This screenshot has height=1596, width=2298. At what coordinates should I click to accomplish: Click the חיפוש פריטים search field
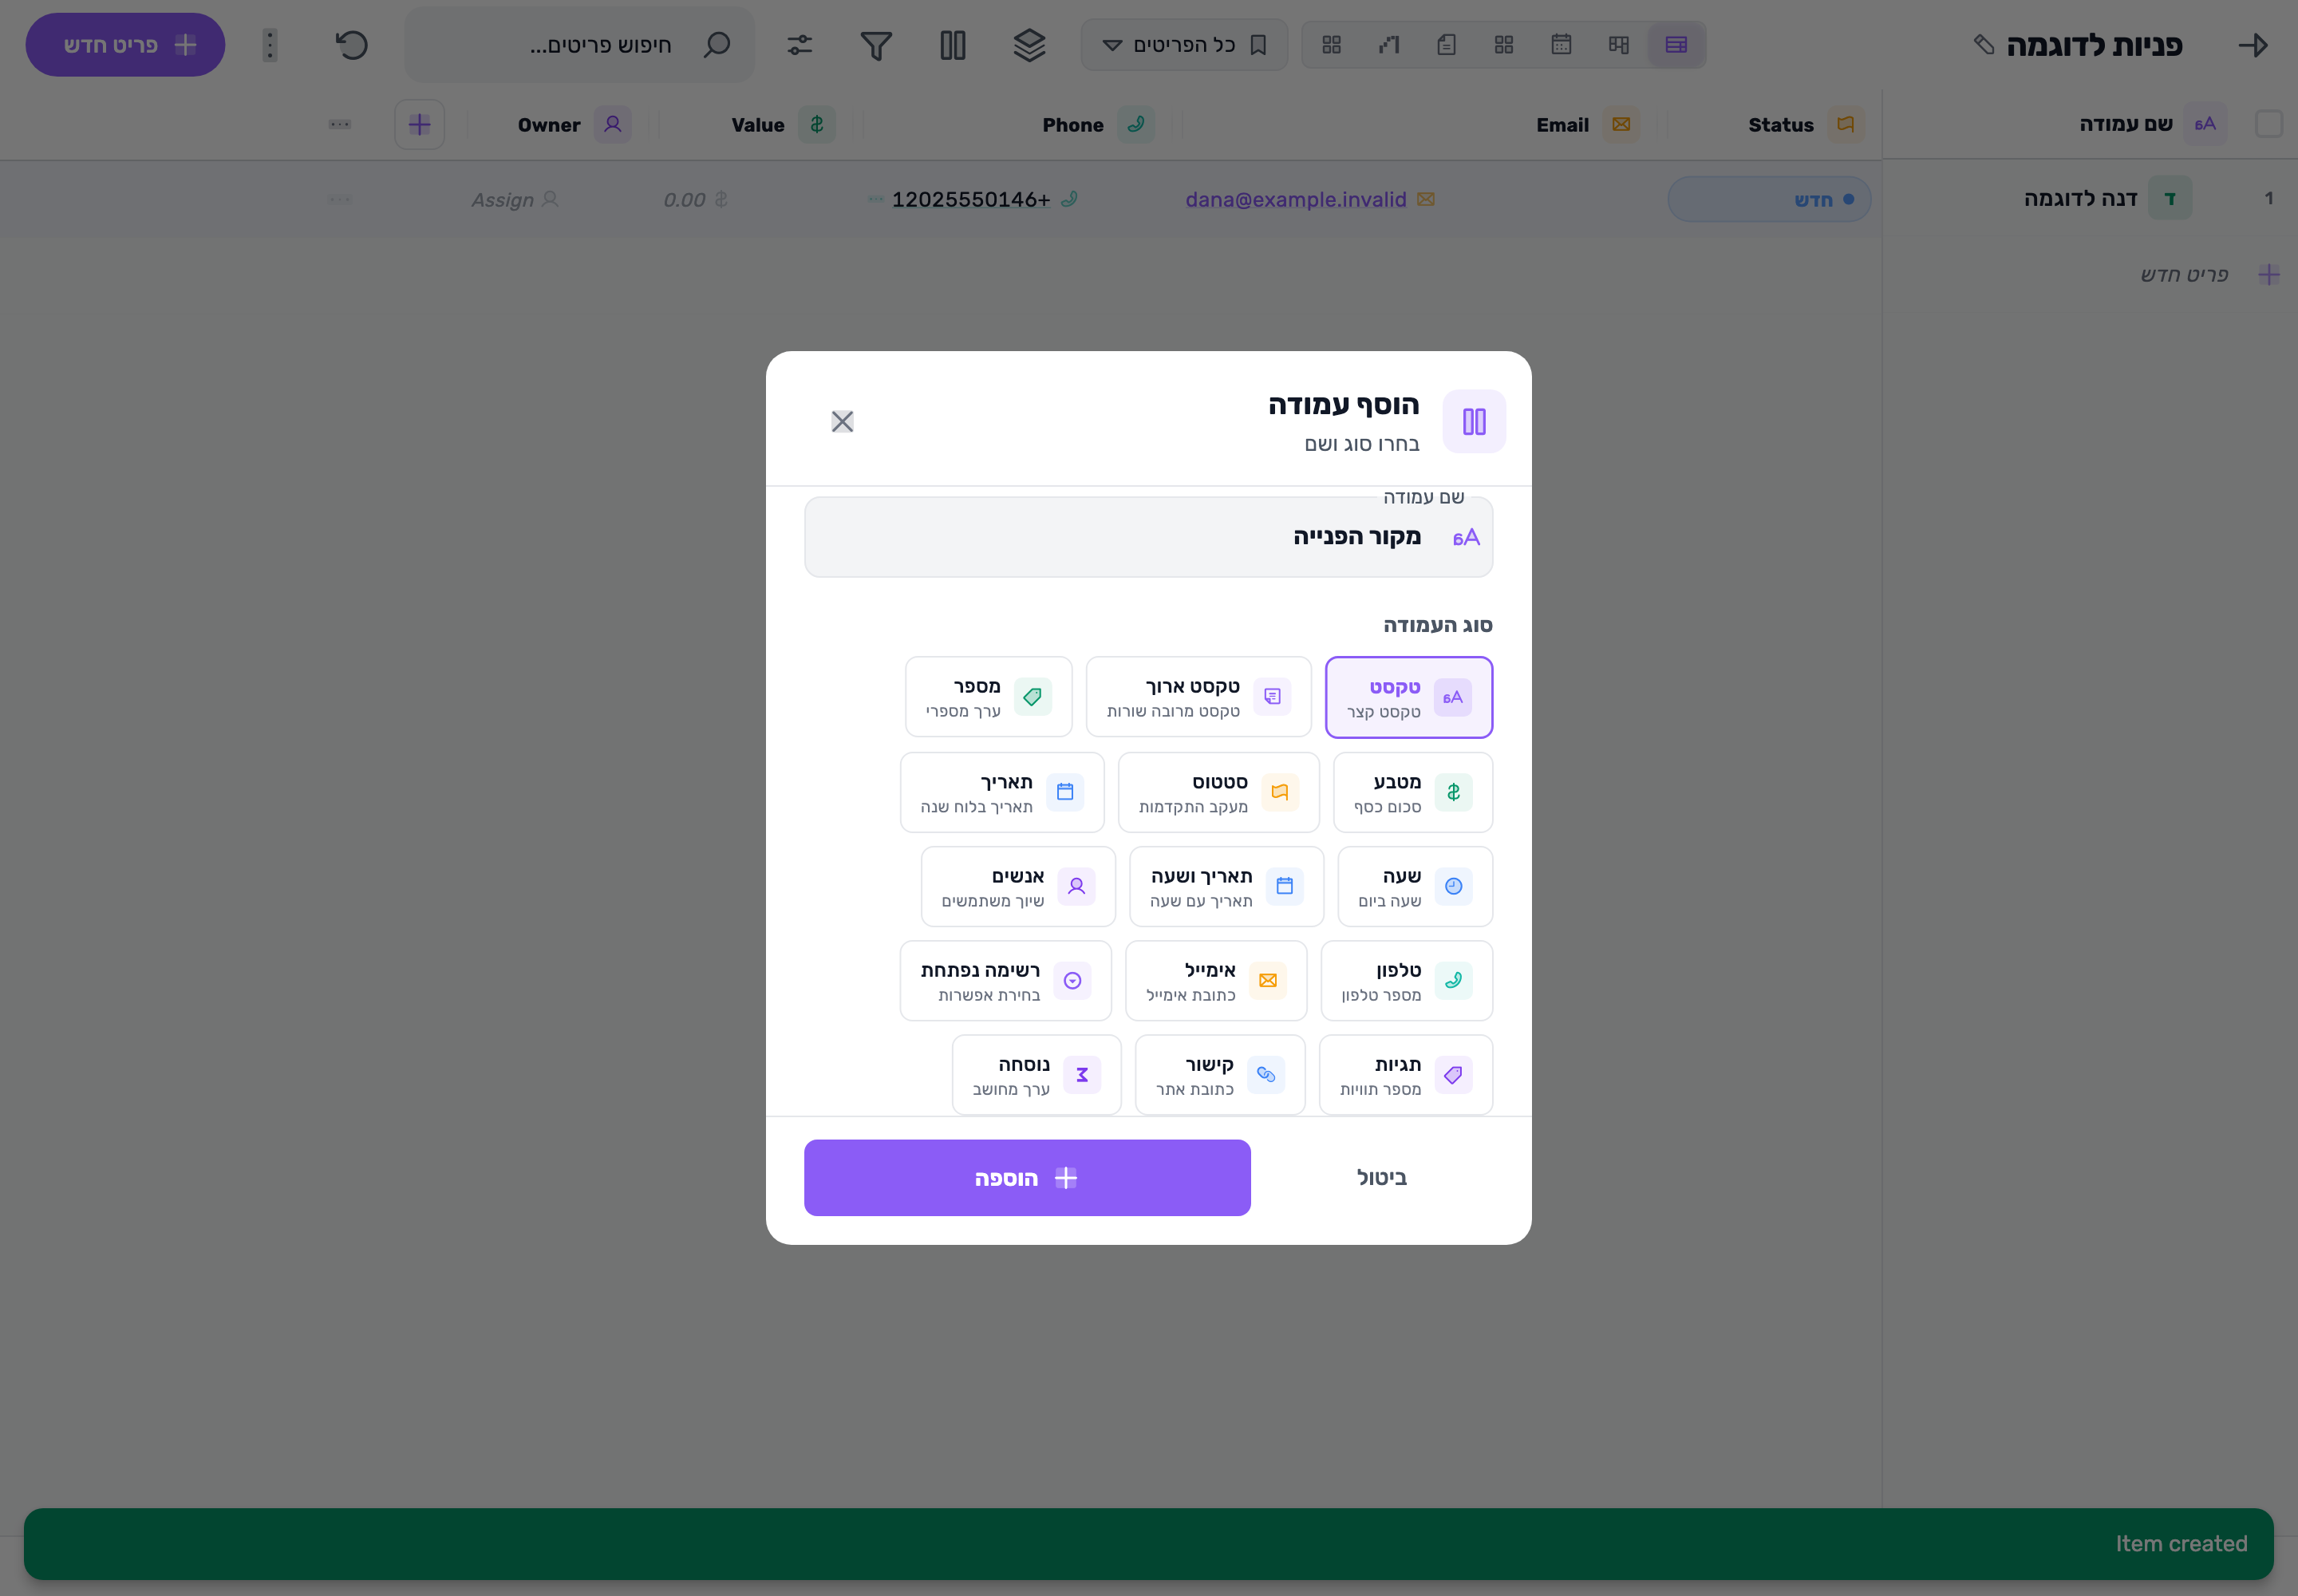[580, 45]
